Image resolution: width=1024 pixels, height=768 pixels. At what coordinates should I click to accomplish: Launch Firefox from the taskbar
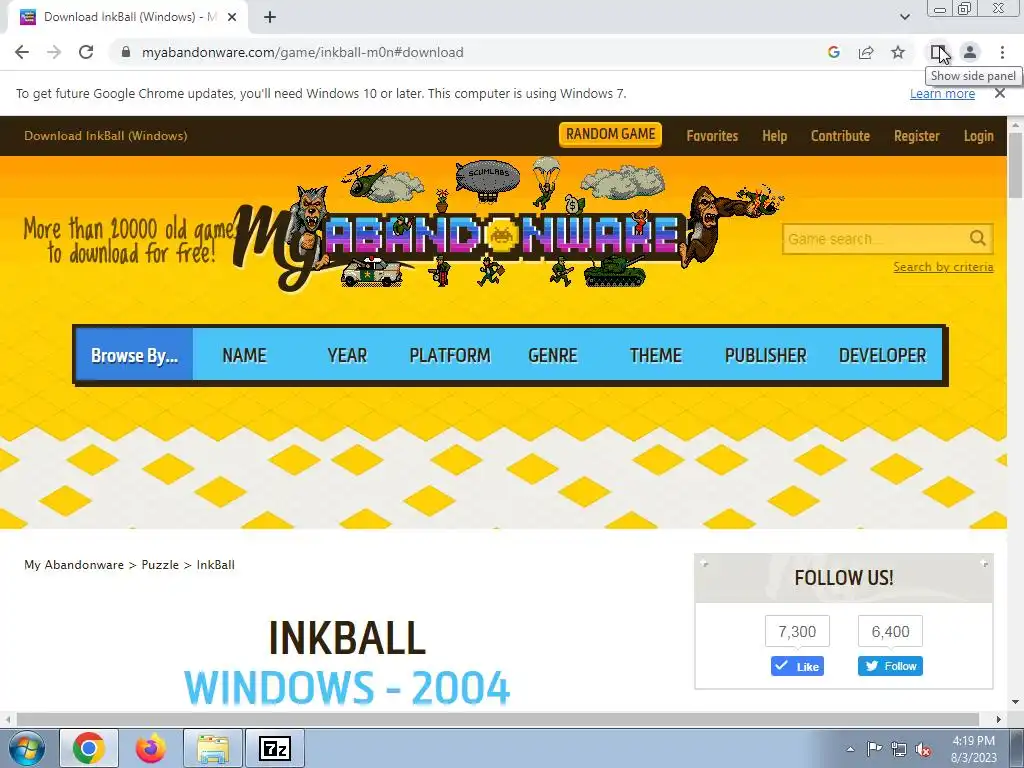click(151, 748)
